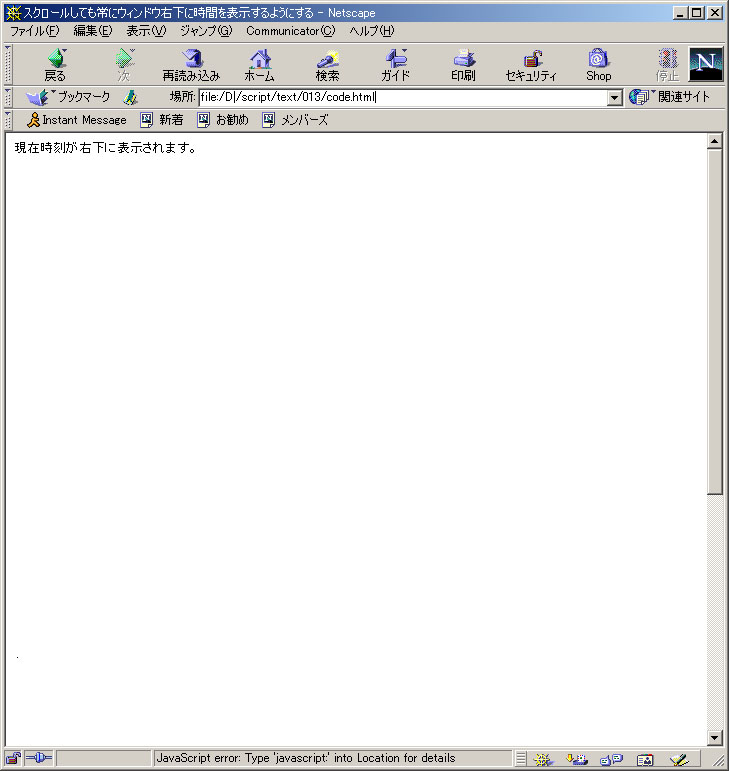
Task: Open the Inbox mailbox icon
Action: tap(577, 759)
